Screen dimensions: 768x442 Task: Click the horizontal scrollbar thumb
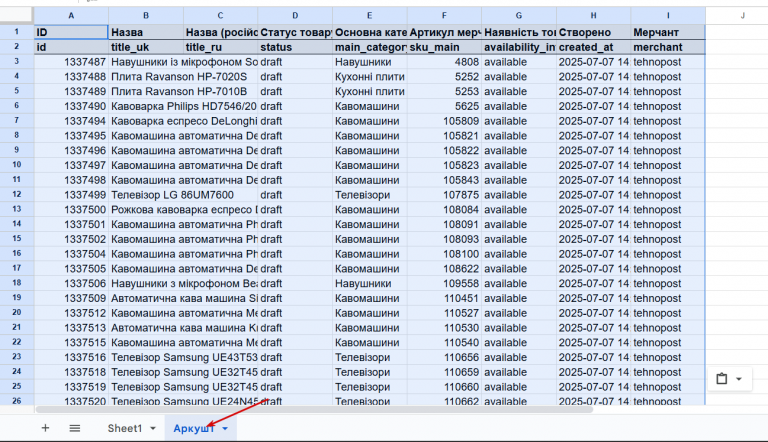(x=313, y=409)
